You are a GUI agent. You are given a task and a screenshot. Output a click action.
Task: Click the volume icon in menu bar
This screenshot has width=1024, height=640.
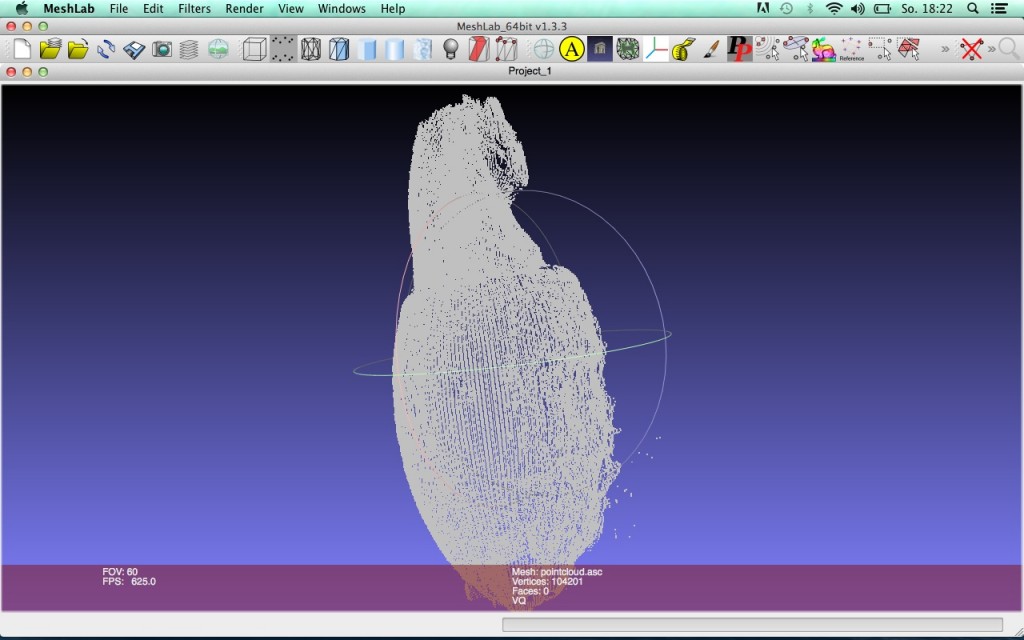click(857, 8)
